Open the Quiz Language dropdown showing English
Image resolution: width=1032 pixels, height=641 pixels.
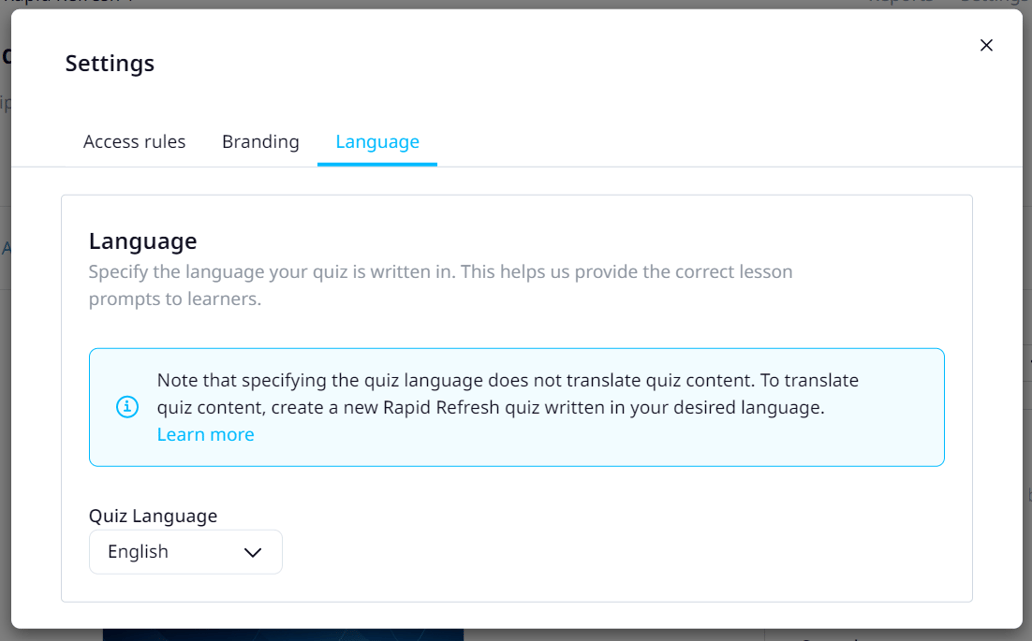click(x=185, y=551)
